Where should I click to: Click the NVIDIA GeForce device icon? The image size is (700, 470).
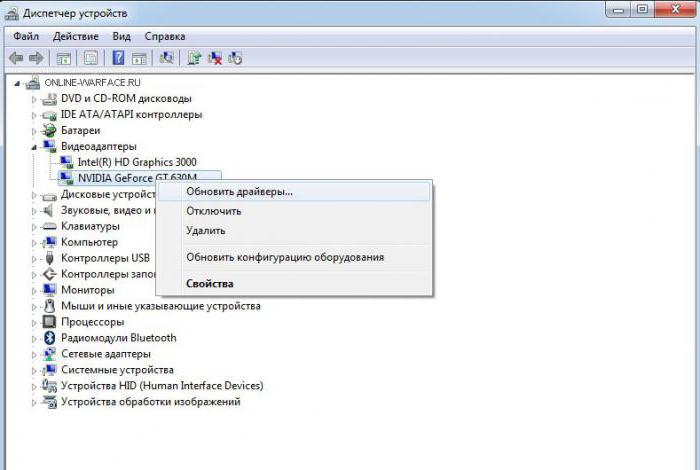(x=66, y=178)
